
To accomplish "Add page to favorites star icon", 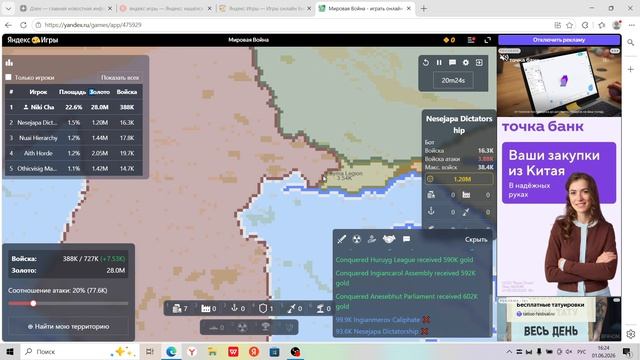I will 569,25.
